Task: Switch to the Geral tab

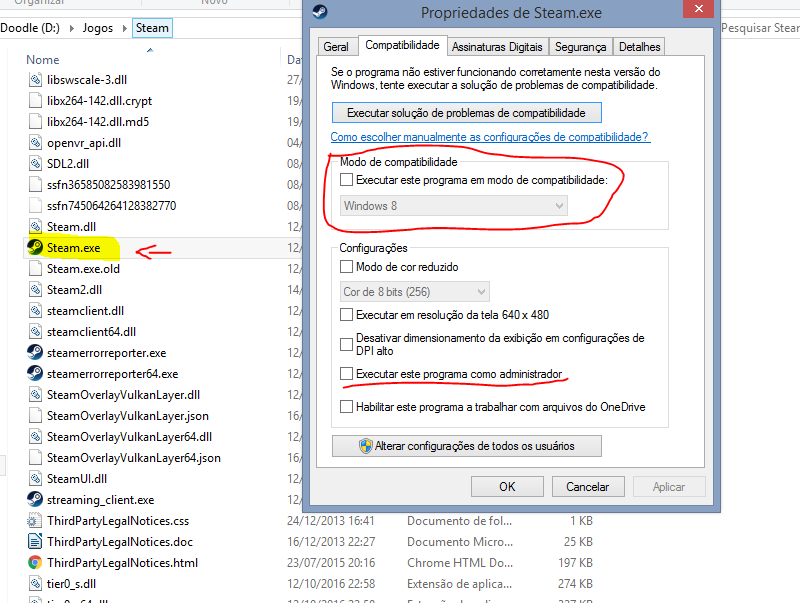Action: (x=336, y=47)
